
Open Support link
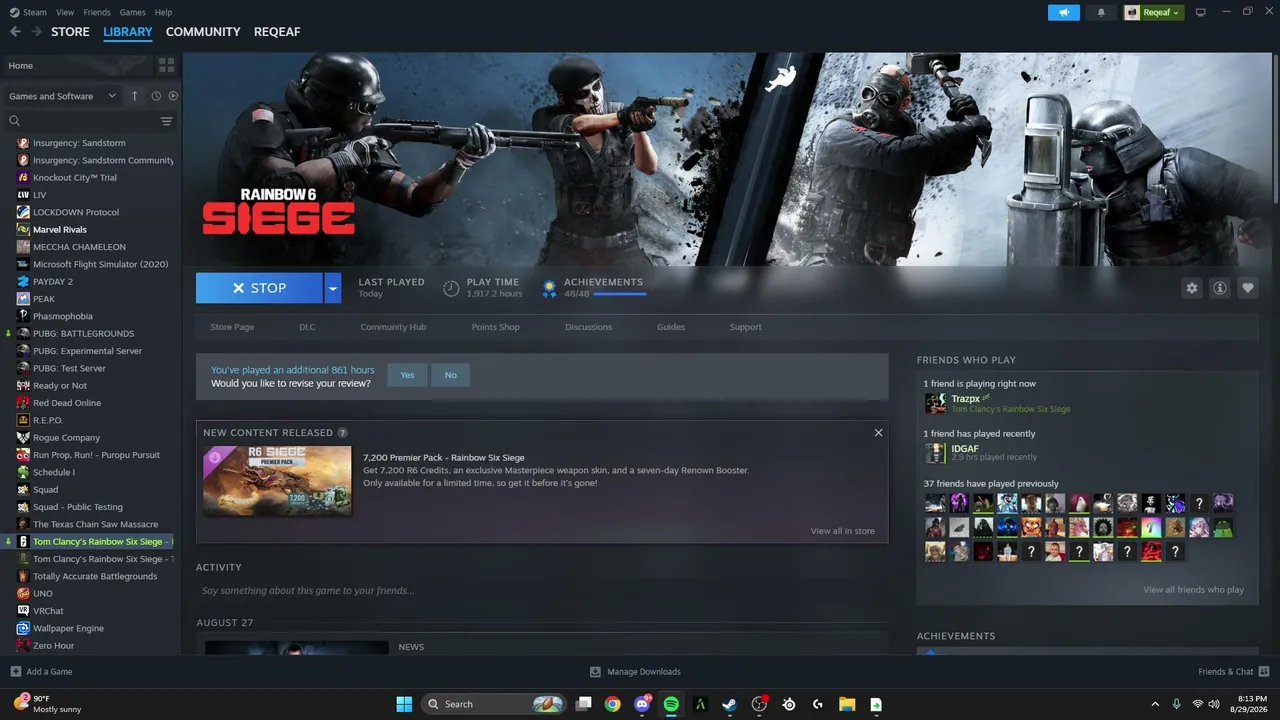[745, 327]
